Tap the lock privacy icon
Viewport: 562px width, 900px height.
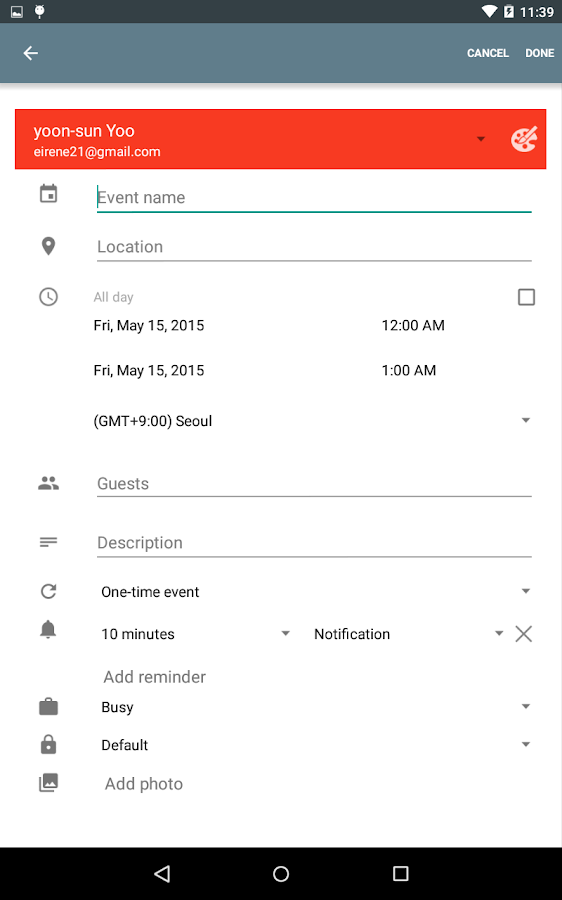[x=48, y=744]
